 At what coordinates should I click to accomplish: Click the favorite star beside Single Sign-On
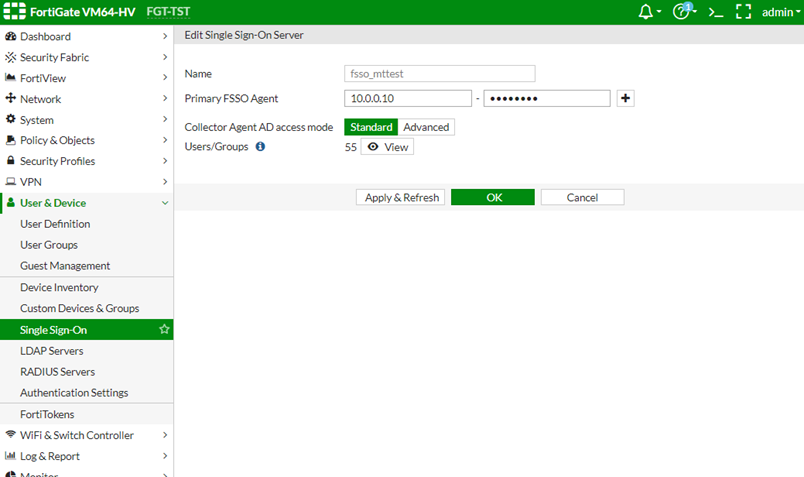(x=164, y=330)
